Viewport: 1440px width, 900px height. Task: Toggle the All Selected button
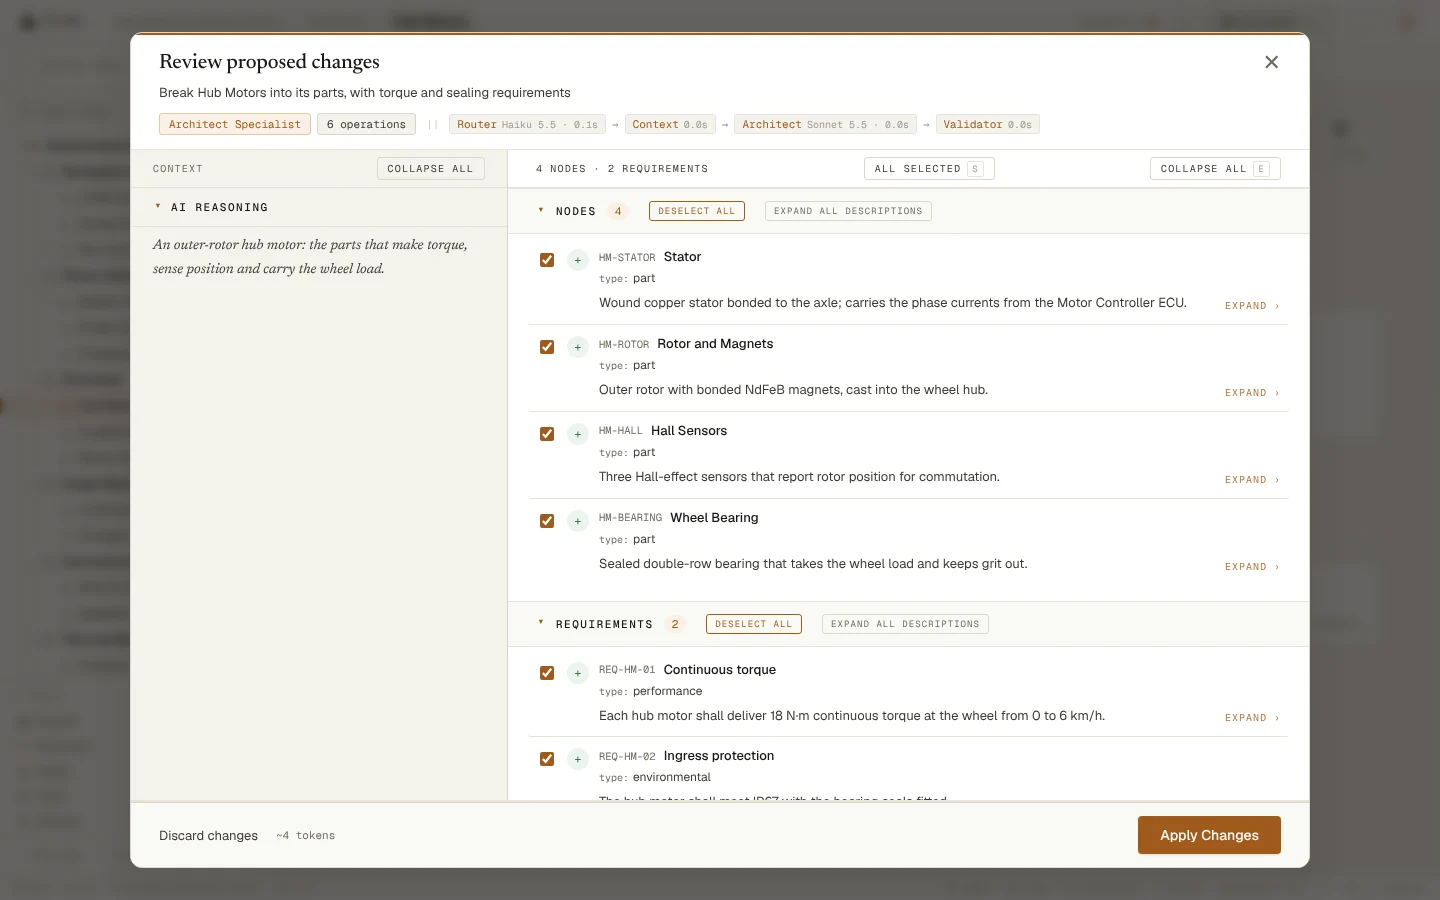pos(929,169)
